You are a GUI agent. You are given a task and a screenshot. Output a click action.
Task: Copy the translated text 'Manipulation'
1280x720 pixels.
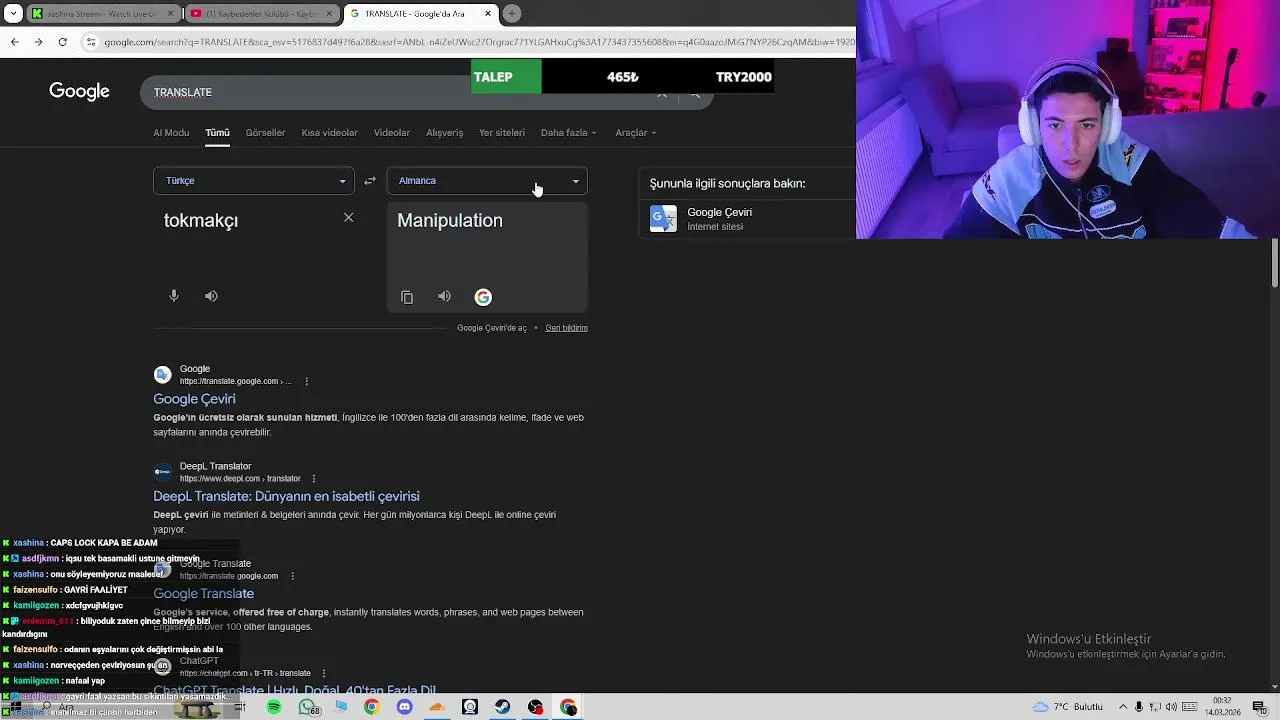click(407, 297)
